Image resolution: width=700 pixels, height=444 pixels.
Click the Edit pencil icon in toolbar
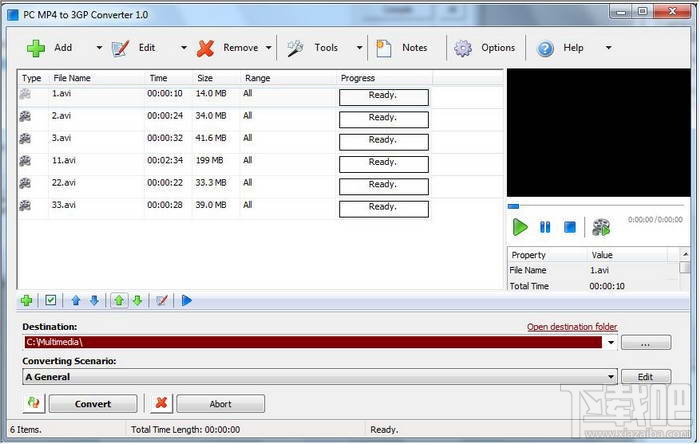120,48
